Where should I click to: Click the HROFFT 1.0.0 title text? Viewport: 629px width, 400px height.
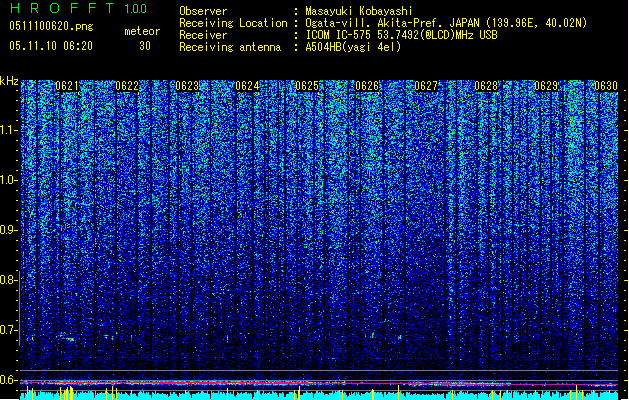(79, 8)
